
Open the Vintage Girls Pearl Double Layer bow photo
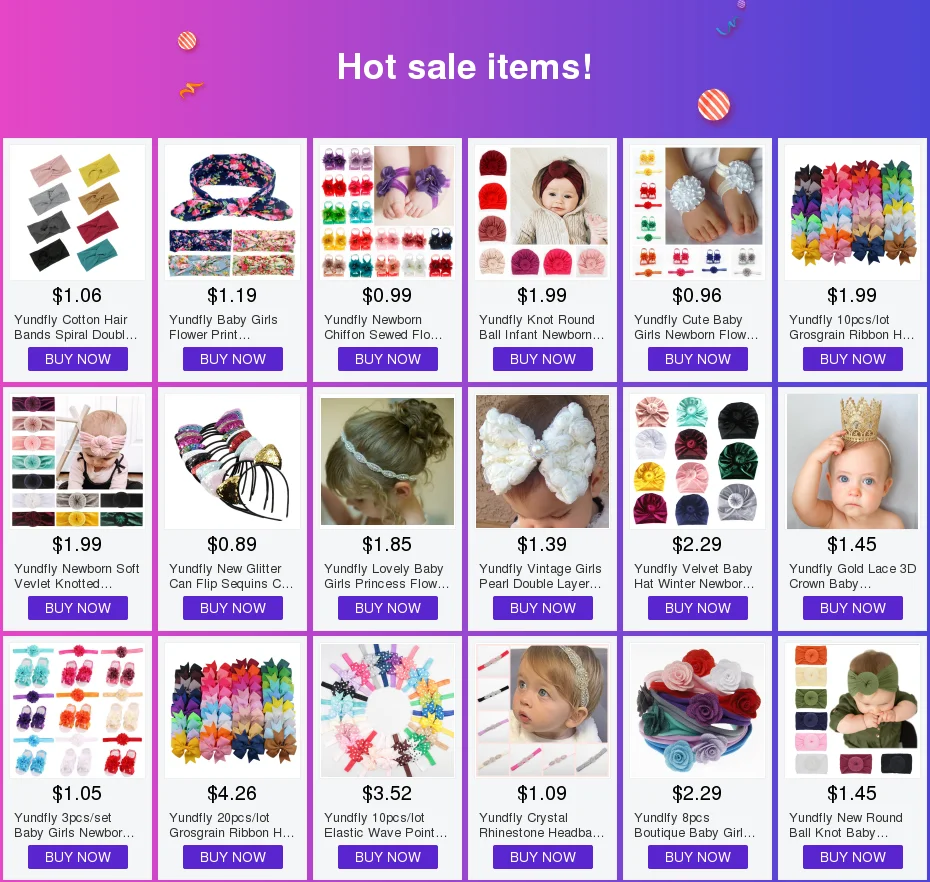click(543, 461)
